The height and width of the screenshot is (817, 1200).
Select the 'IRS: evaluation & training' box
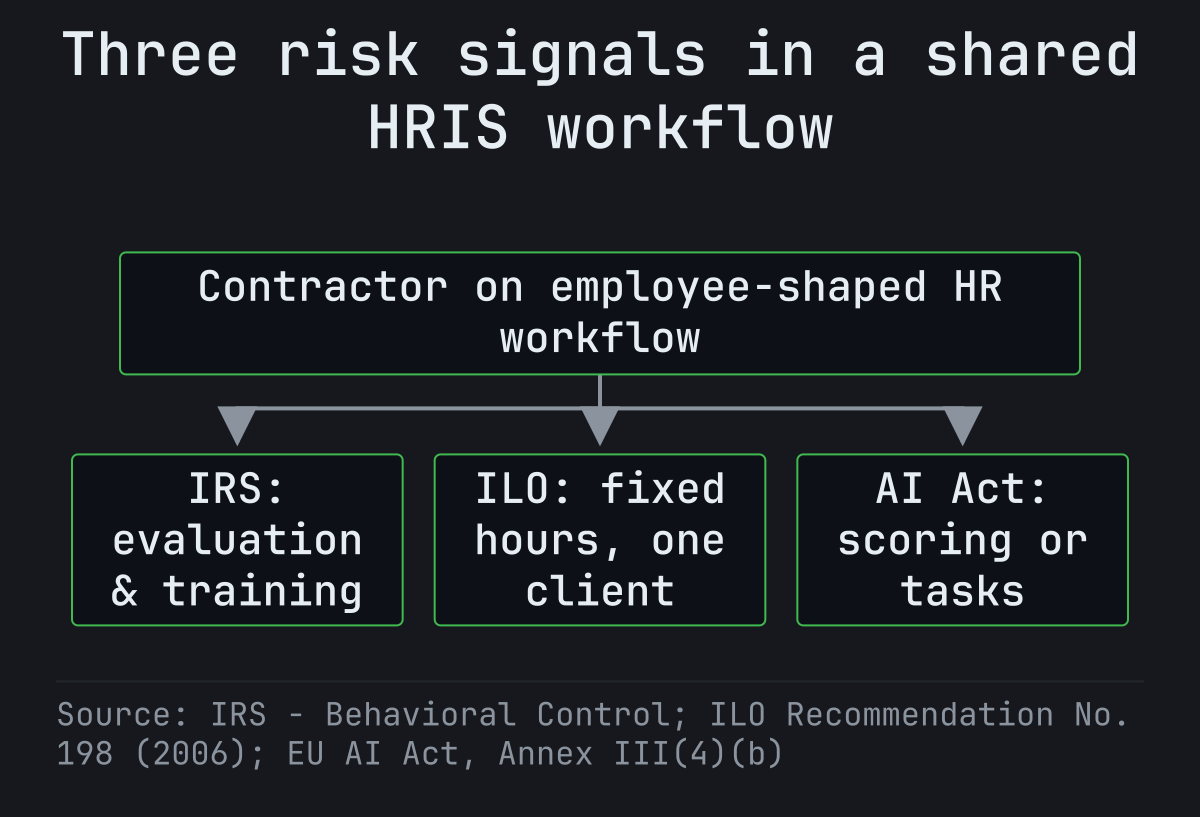click(237, 540)
